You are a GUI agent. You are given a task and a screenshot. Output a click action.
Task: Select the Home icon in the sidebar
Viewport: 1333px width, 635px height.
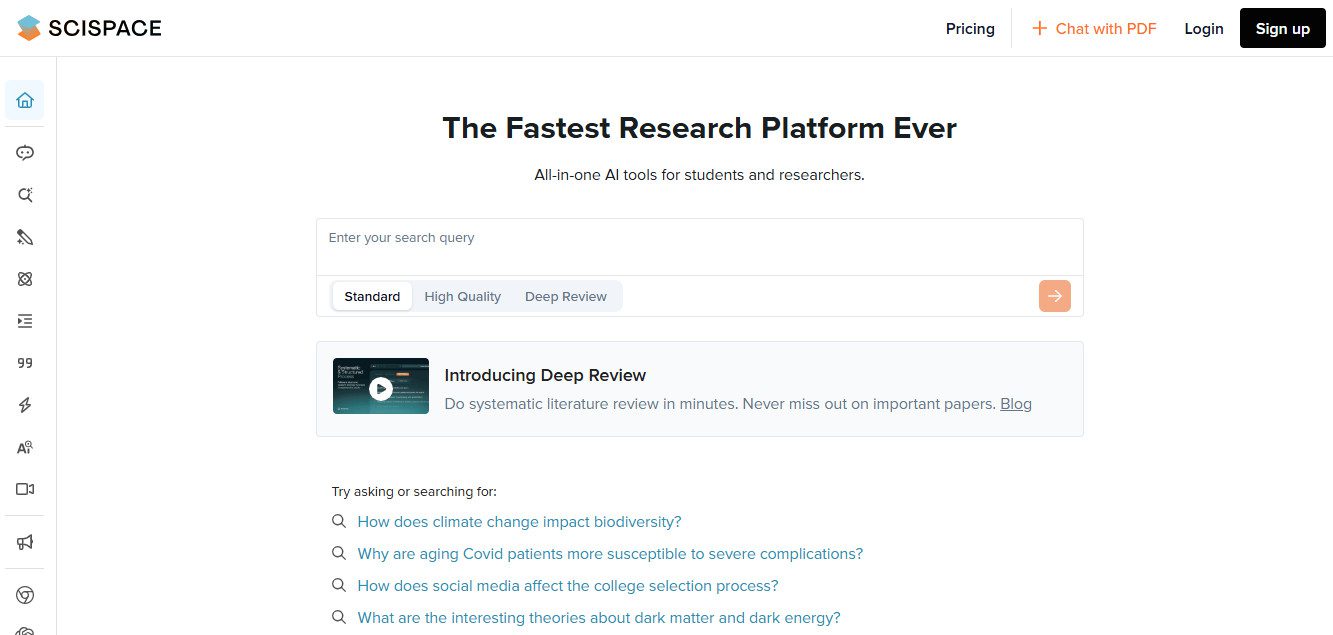coord(24,100)
